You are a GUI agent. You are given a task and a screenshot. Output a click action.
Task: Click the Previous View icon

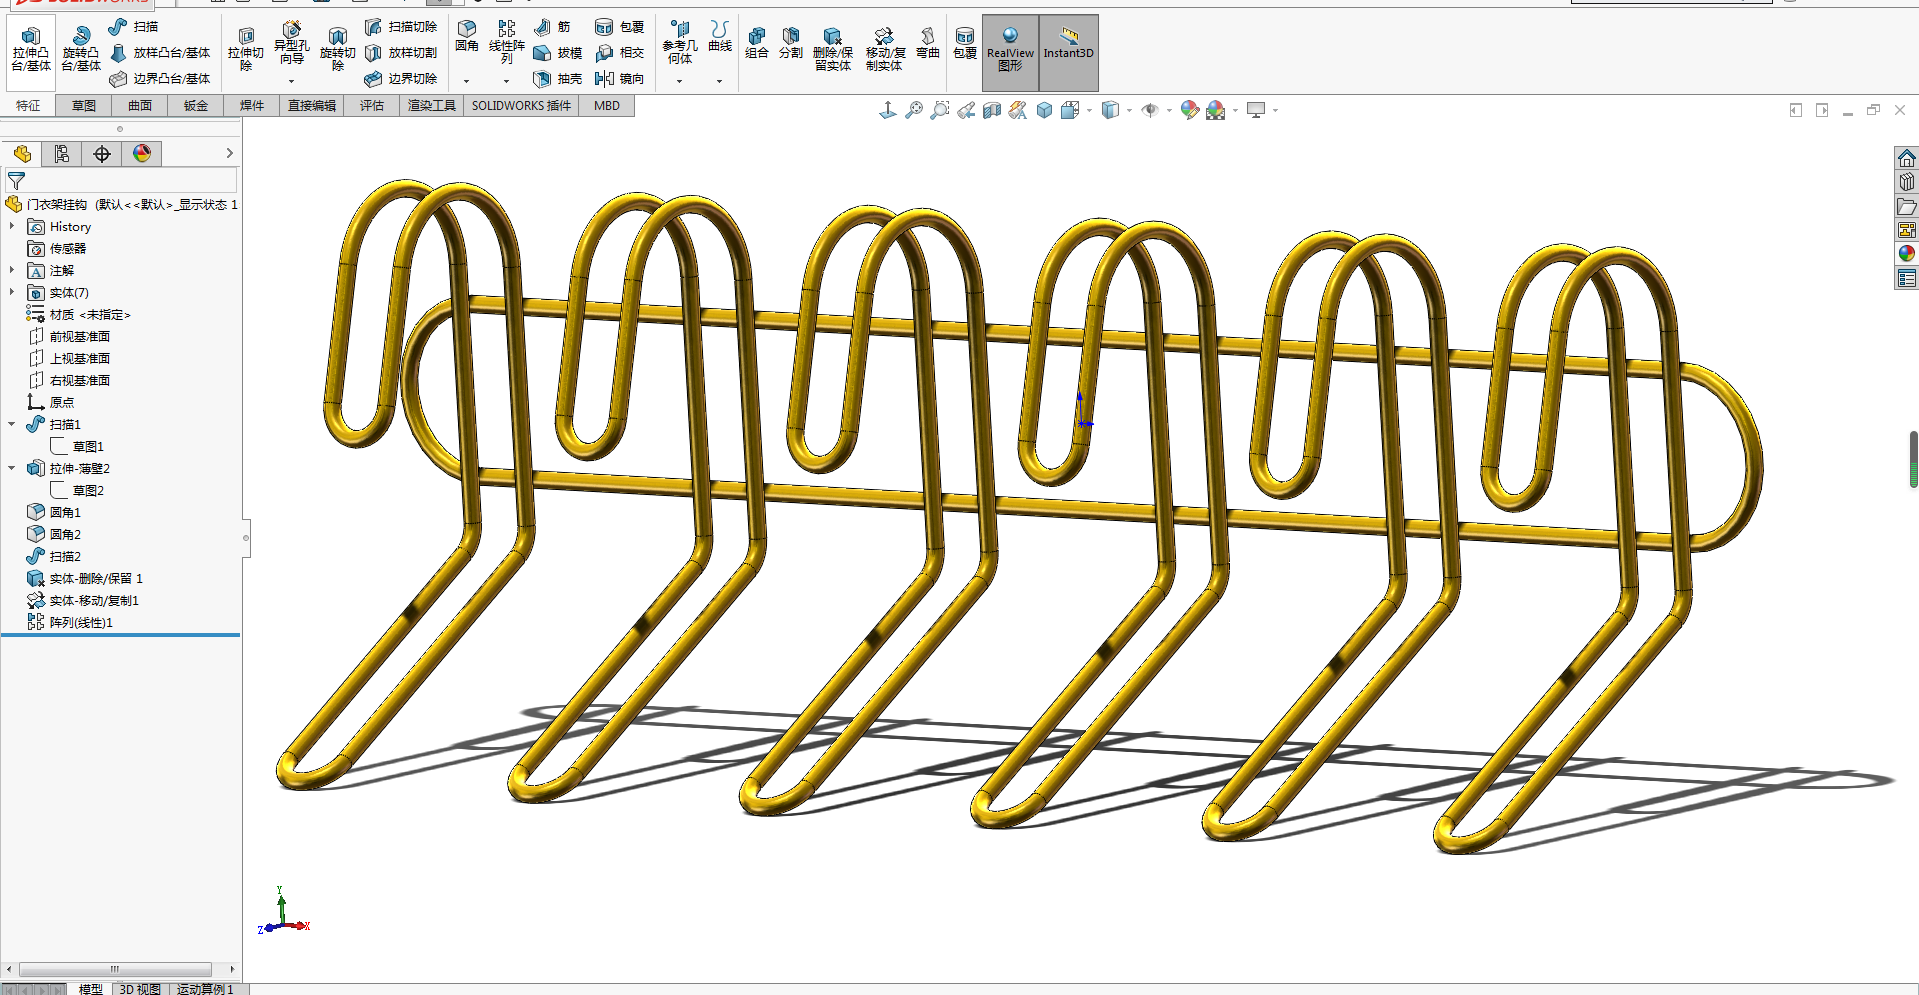click(966, 110)
